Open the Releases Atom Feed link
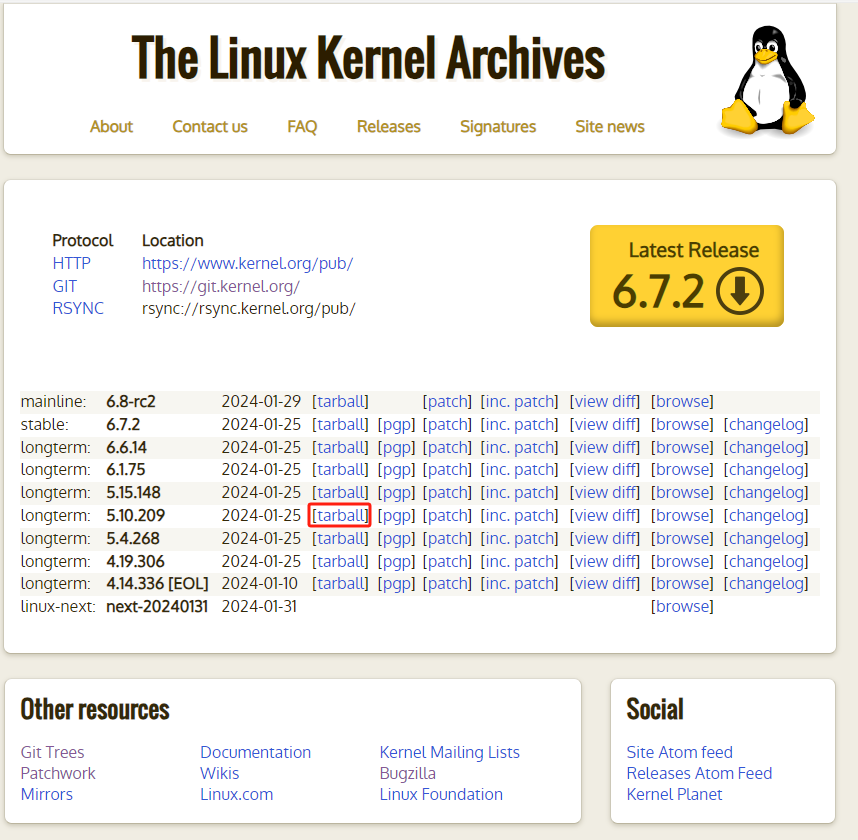858x840 pixels. (699, 773)
